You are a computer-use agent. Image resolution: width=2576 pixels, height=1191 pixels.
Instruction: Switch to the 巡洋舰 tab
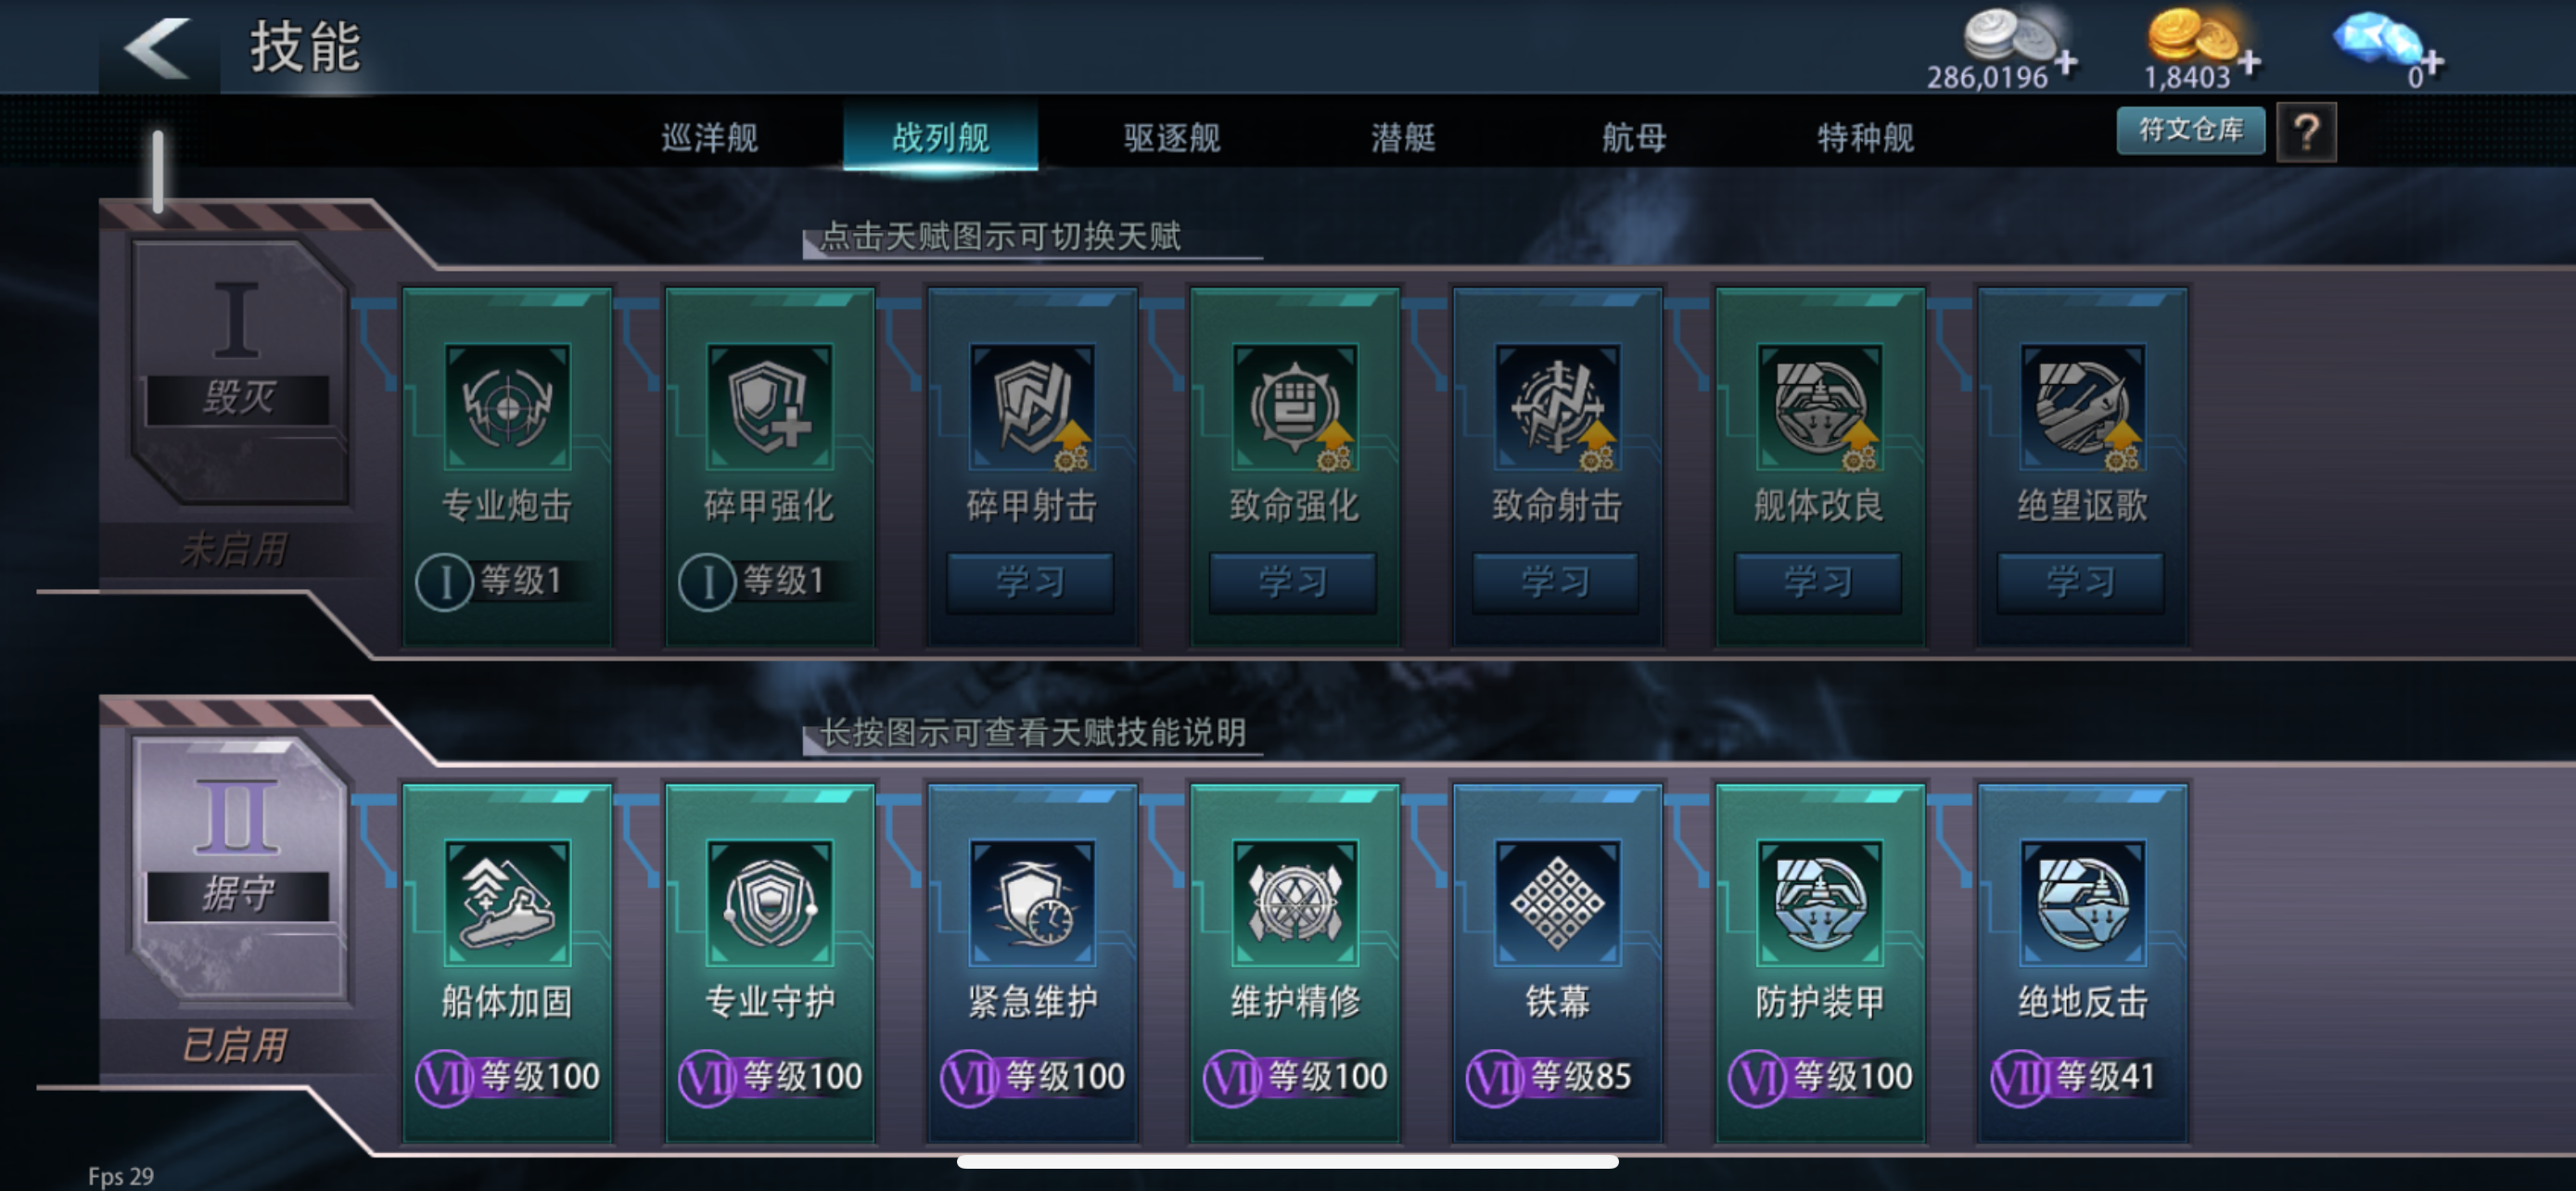tap(710, 137)
